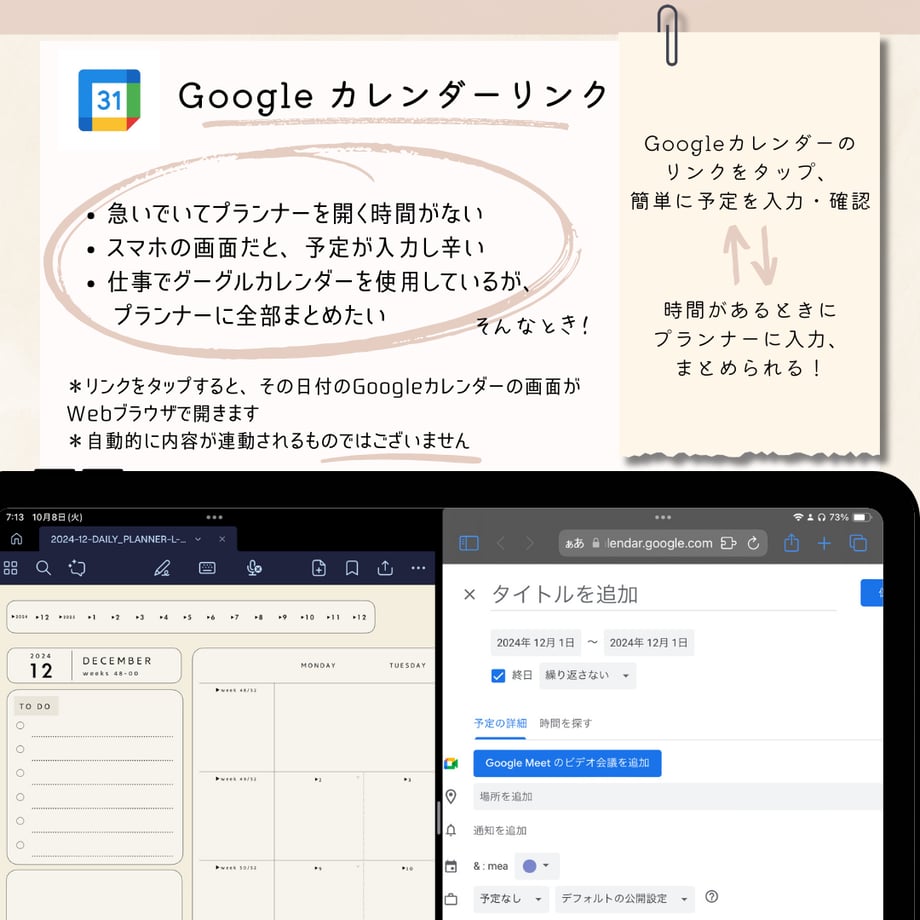The width and height of the screenshot is (920, 920).
Task: Jump to the ▸2024 year link in planner
Action: click(x=19, y=617)
